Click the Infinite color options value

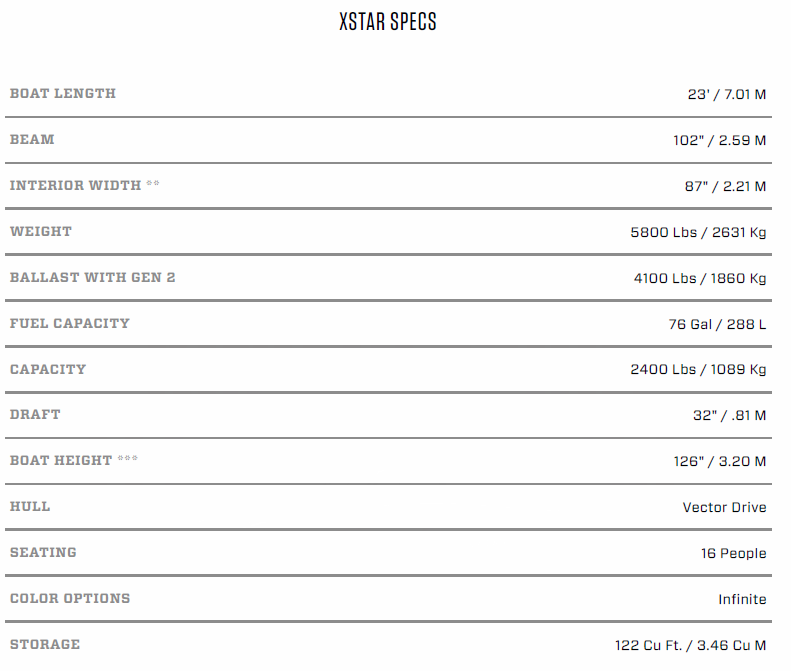[742, 600]
